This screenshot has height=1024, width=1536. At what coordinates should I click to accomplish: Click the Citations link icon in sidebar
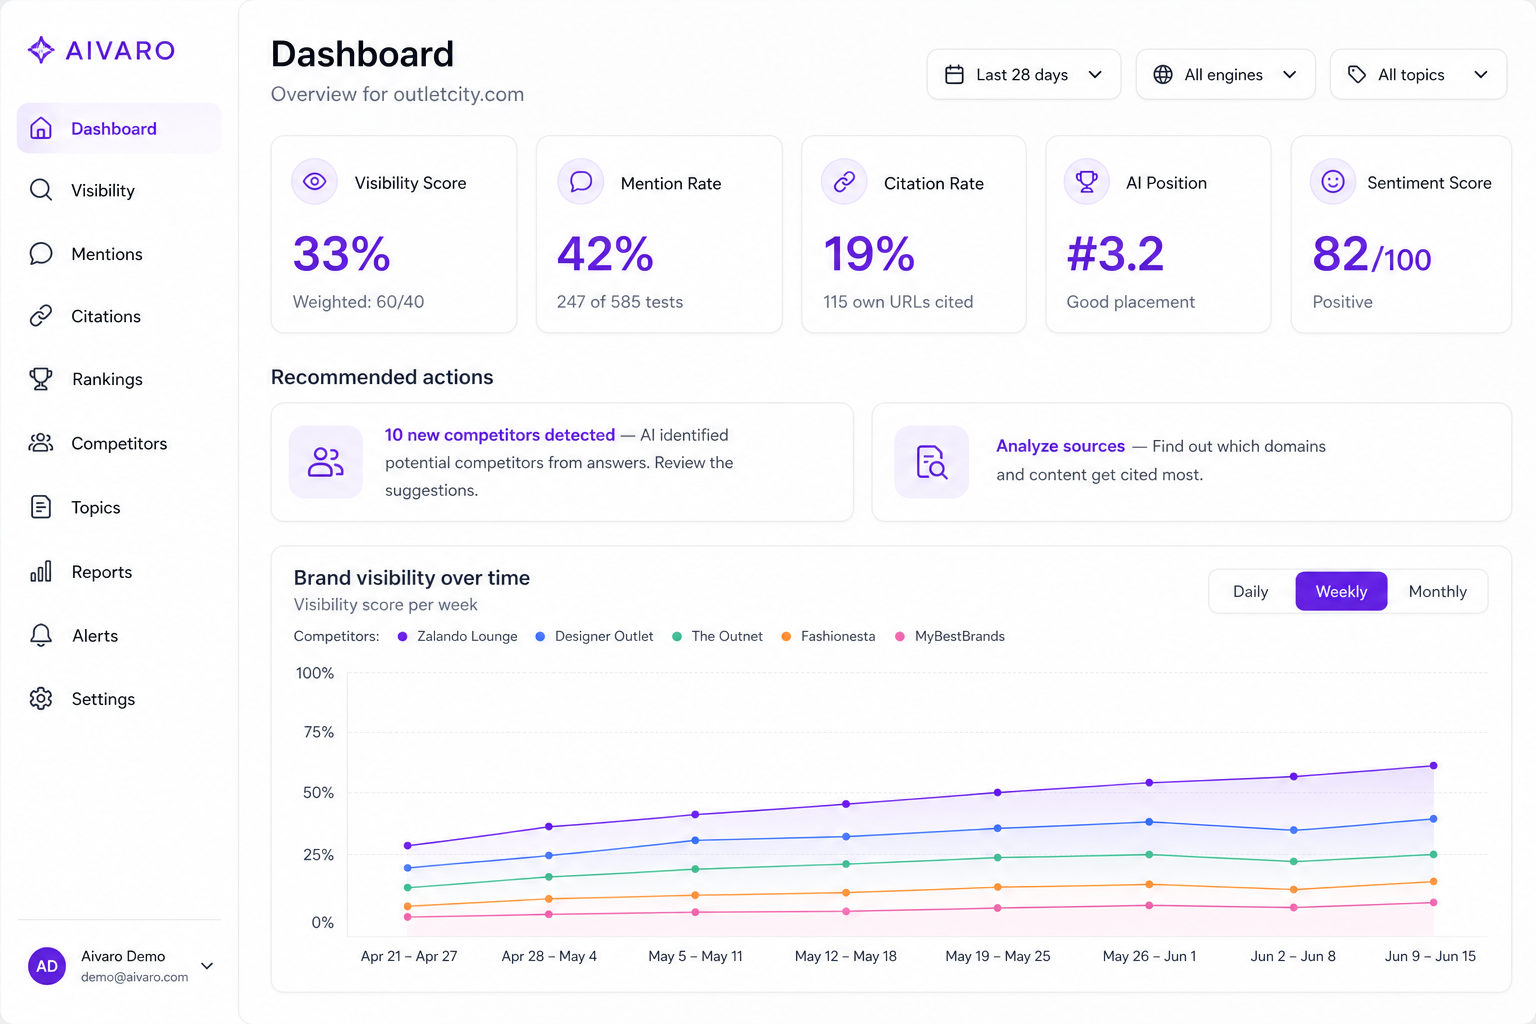[x=41, y=316]
